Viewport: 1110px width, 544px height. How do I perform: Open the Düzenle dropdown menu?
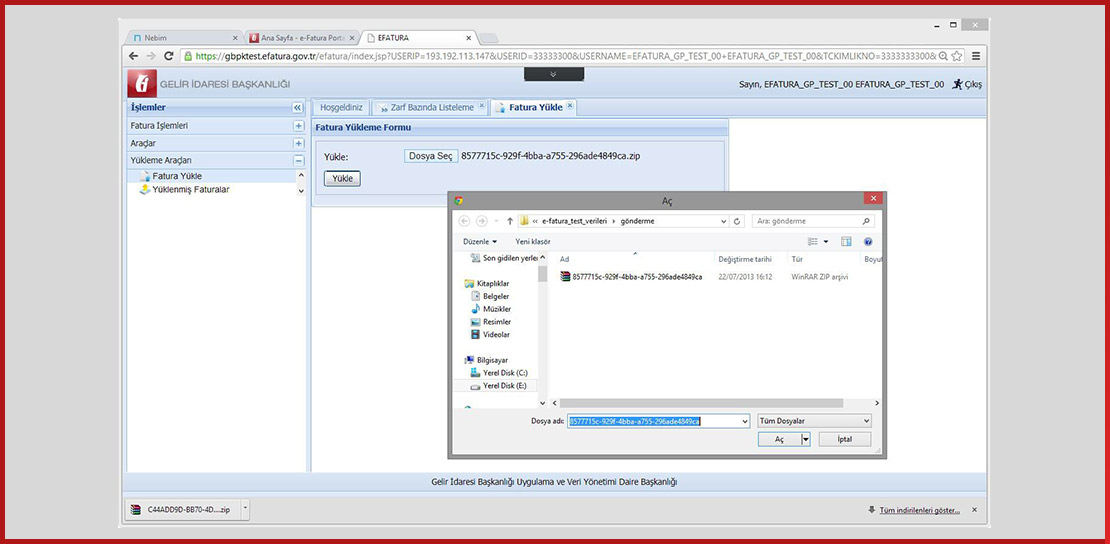coord(480,242)
